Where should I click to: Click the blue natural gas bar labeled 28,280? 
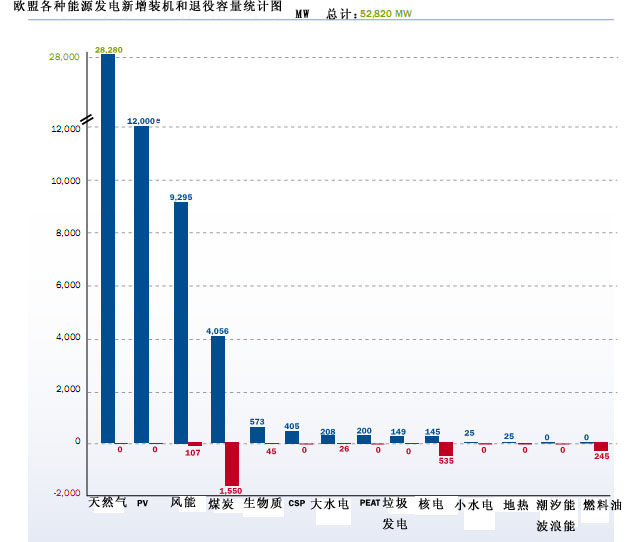click(108, 248)
